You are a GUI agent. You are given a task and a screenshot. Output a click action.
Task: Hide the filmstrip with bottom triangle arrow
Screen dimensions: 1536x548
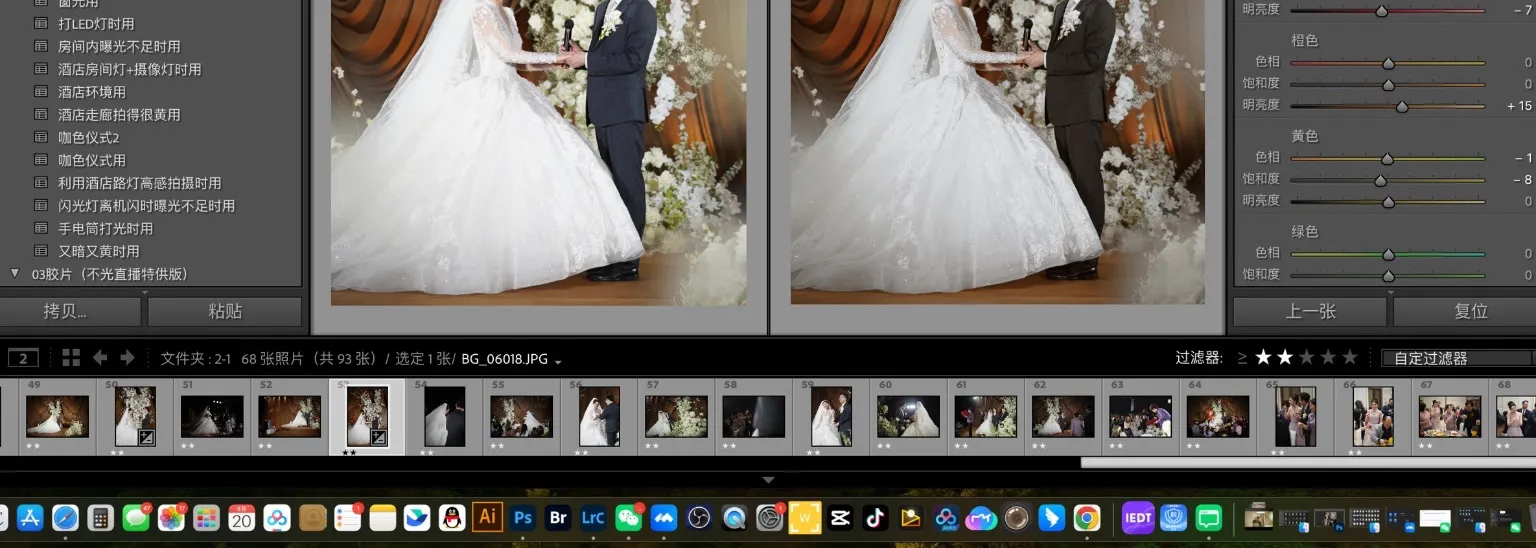(768, 480)
